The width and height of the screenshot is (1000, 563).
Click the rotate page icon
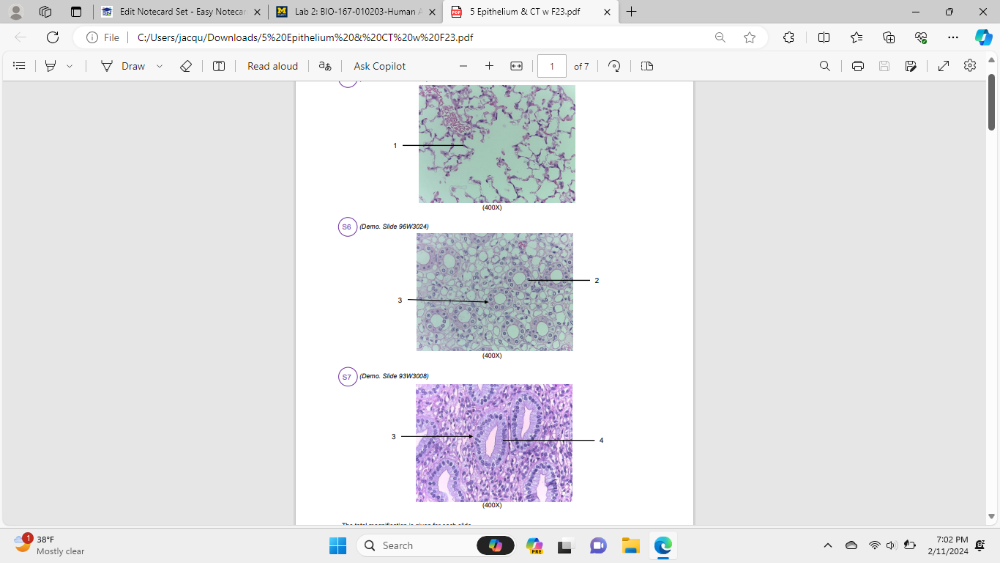[614, 66]
